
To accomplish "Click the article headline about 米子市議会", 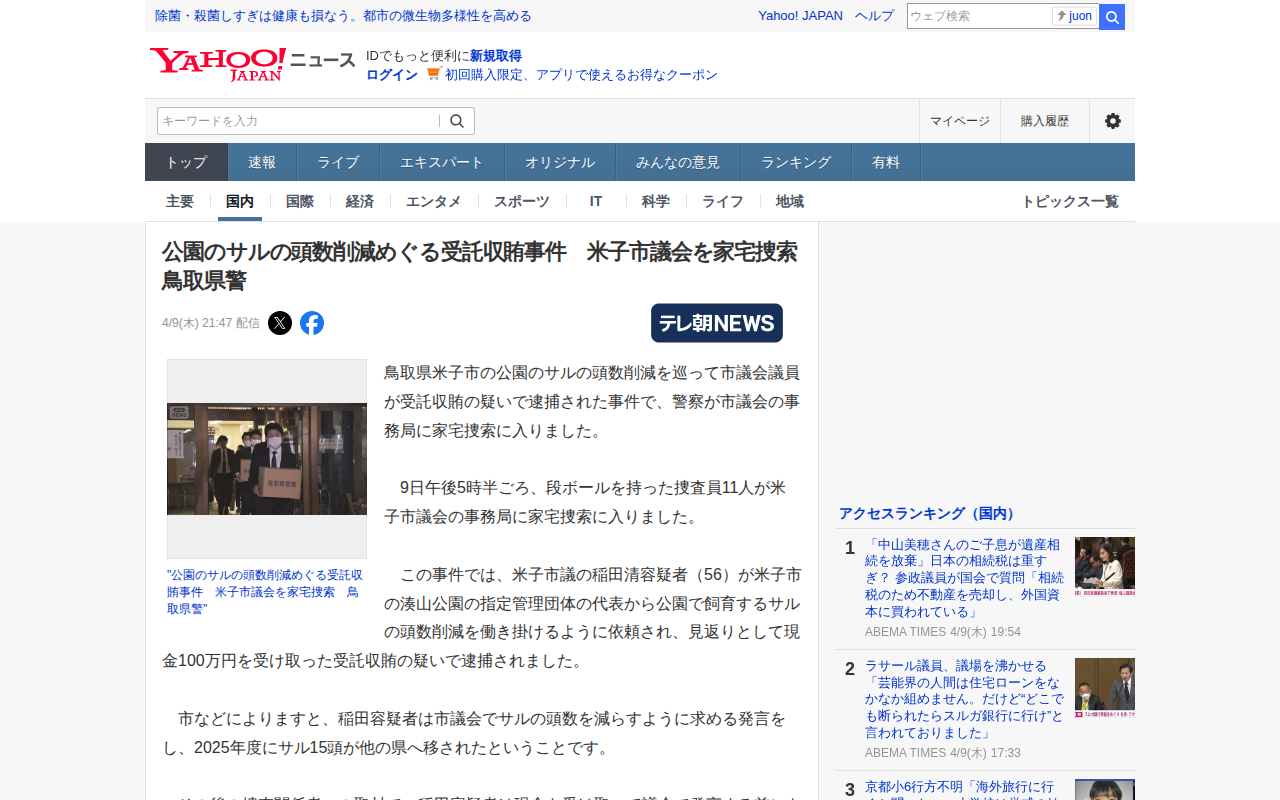I will coord(480,266).
